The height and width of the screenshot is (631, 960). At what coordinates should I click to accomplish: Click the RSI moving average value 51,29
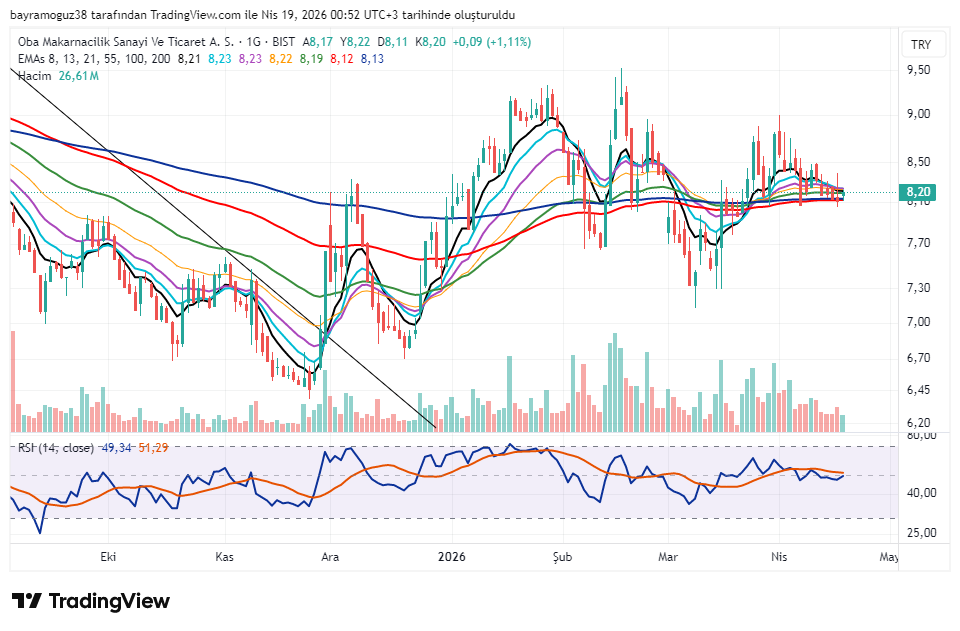click(153, 448)
